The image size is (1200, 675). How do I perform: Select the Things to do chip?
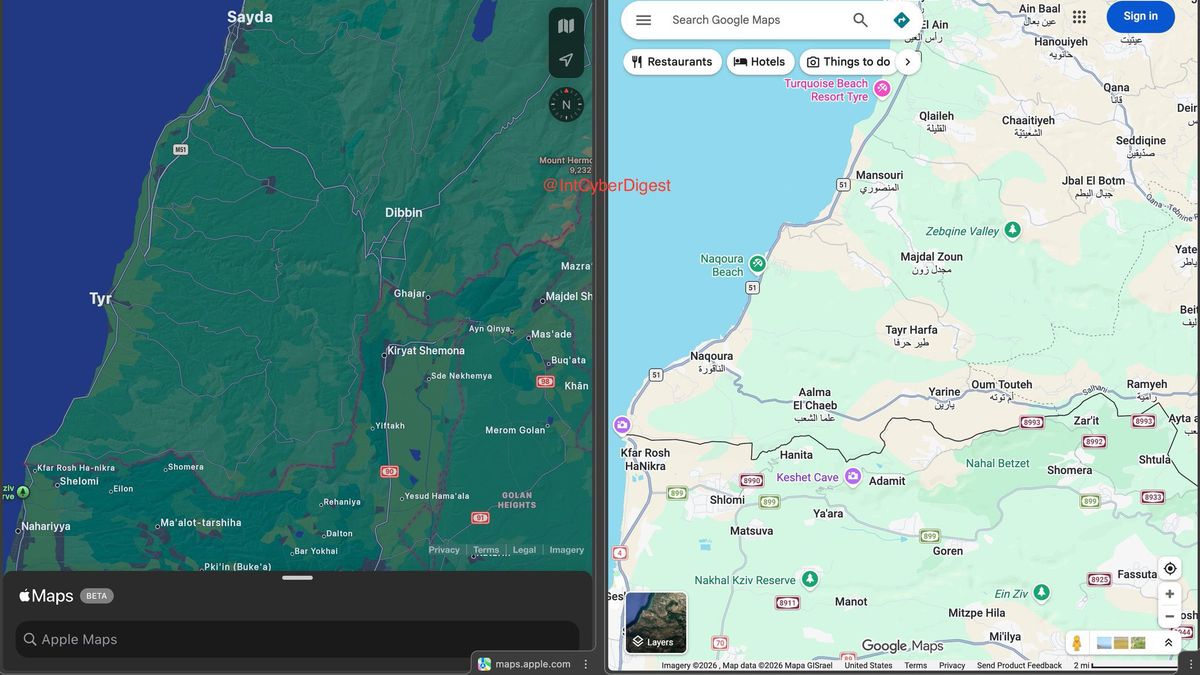coord(848,62)
